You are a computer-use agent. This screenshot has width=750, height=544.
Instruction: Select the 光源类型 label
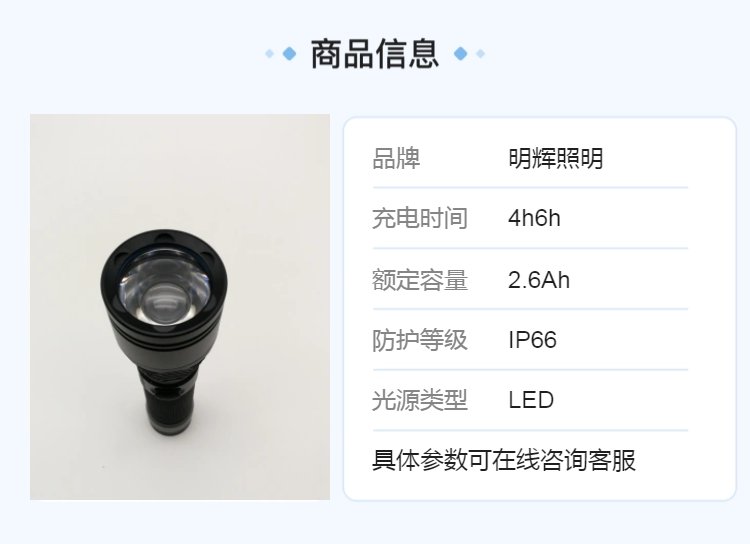point(420,400)
